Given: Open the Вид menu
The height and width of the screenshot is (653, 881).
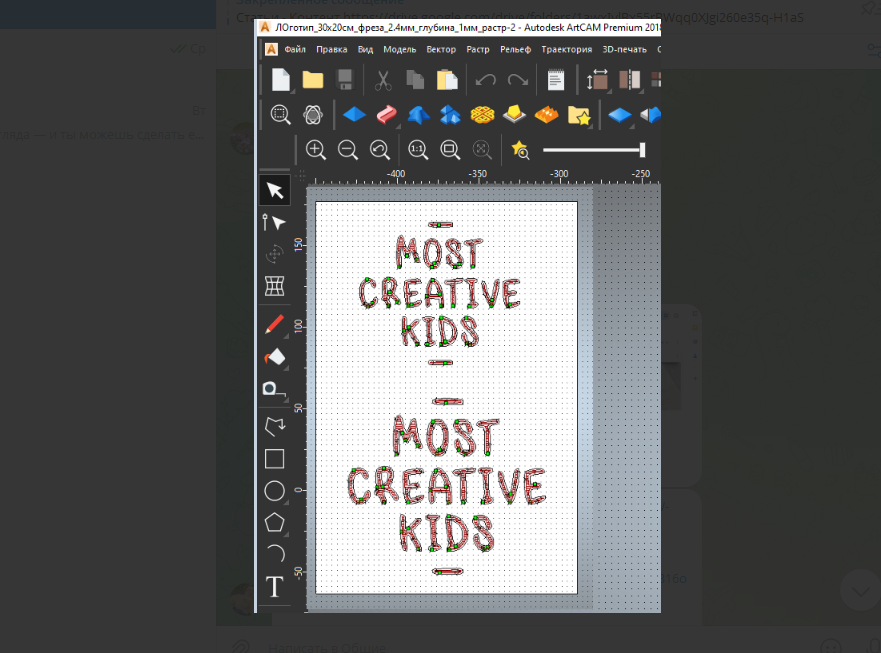Looking at the screenshot, I should pyautogui.click(x=365, y=49).
